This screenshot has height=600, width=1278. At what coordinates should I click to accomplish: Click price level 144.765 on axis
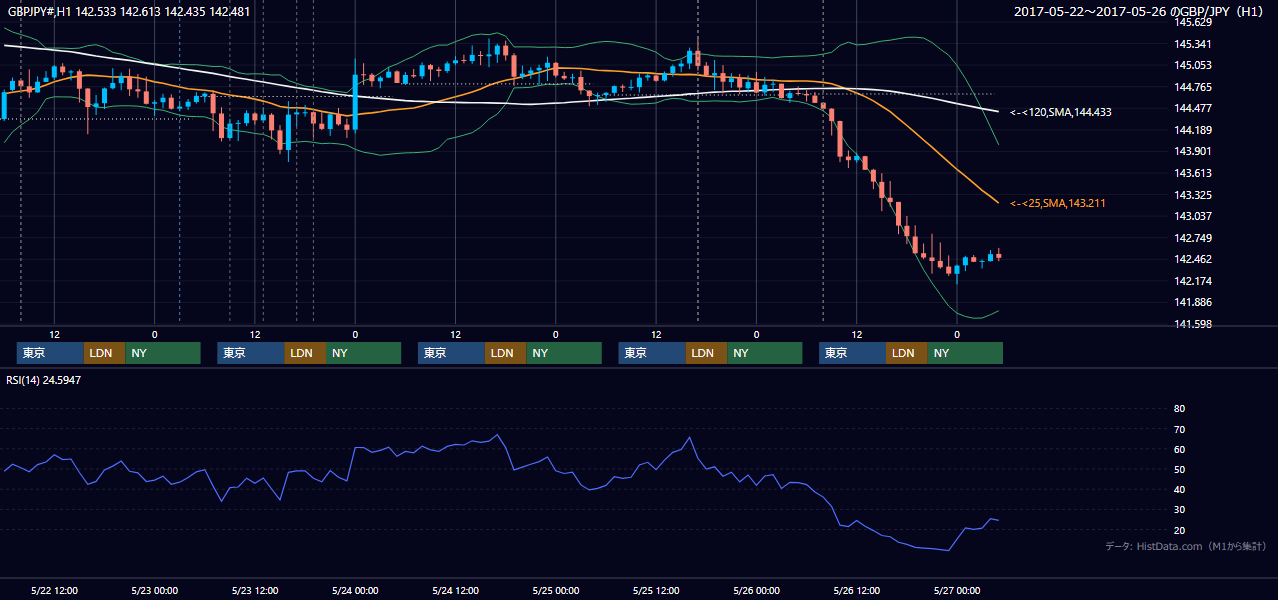[x=1192, y=87]
